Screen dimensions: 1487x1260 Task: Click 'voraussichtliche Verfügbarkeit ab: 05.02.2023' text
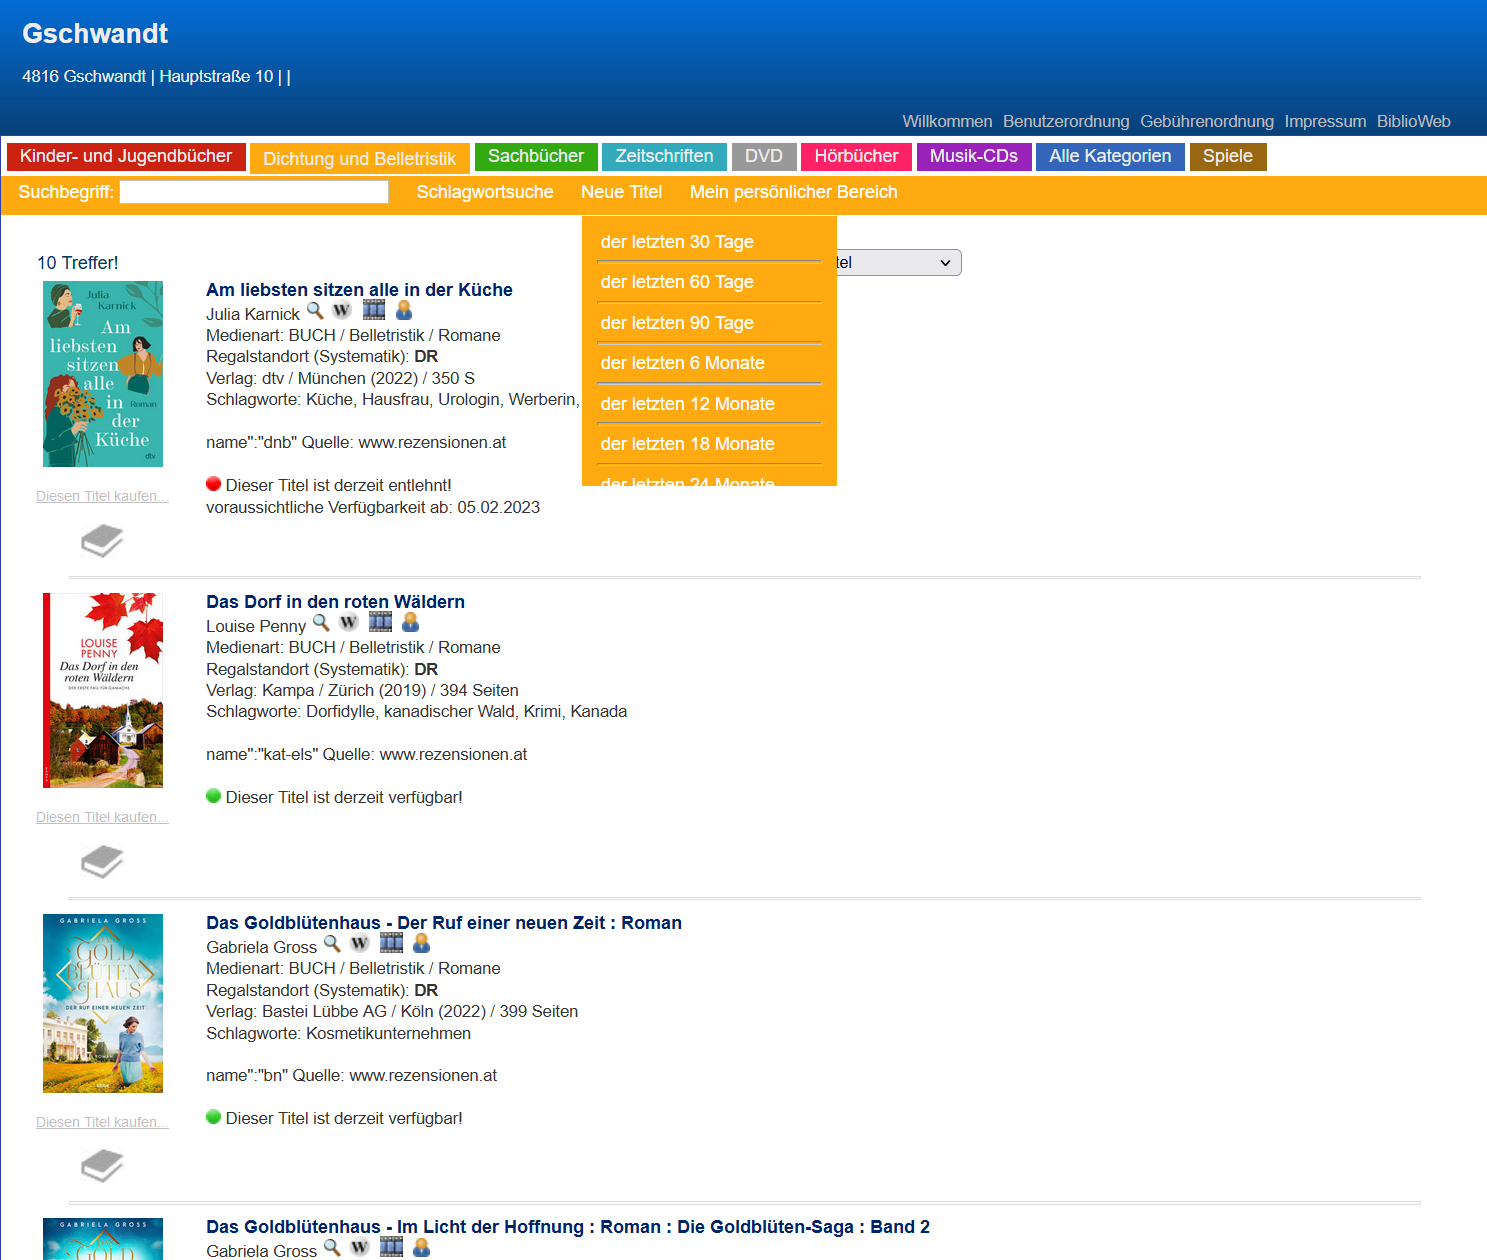[373, 507]
